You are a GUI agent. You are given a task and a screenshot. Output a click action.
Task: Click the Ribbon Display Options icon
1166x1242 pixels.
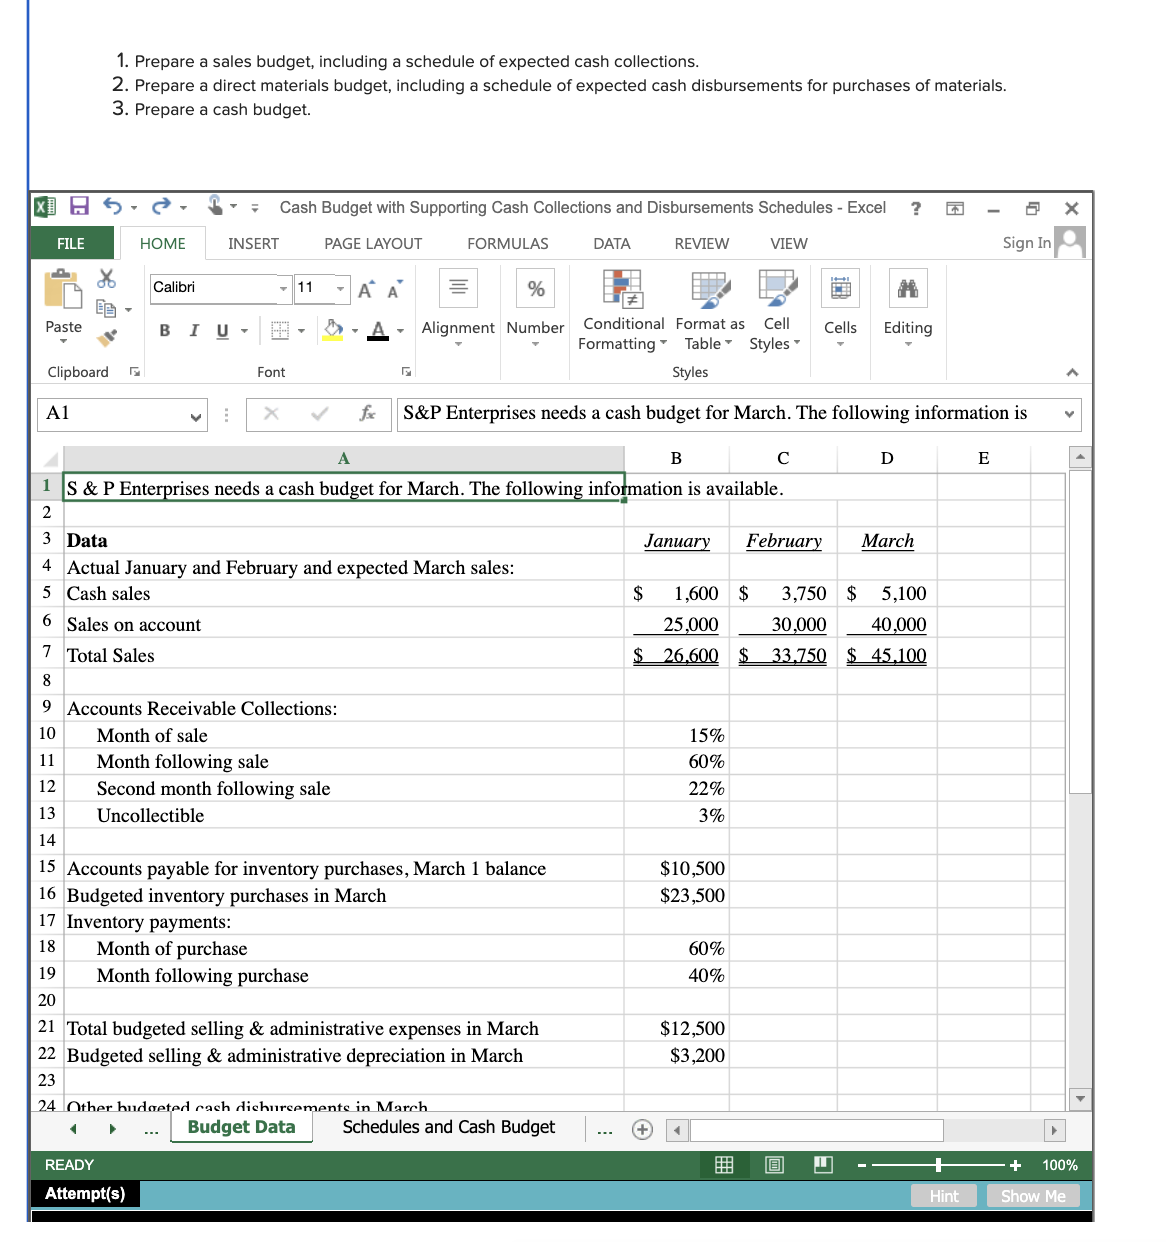point(955,208)
